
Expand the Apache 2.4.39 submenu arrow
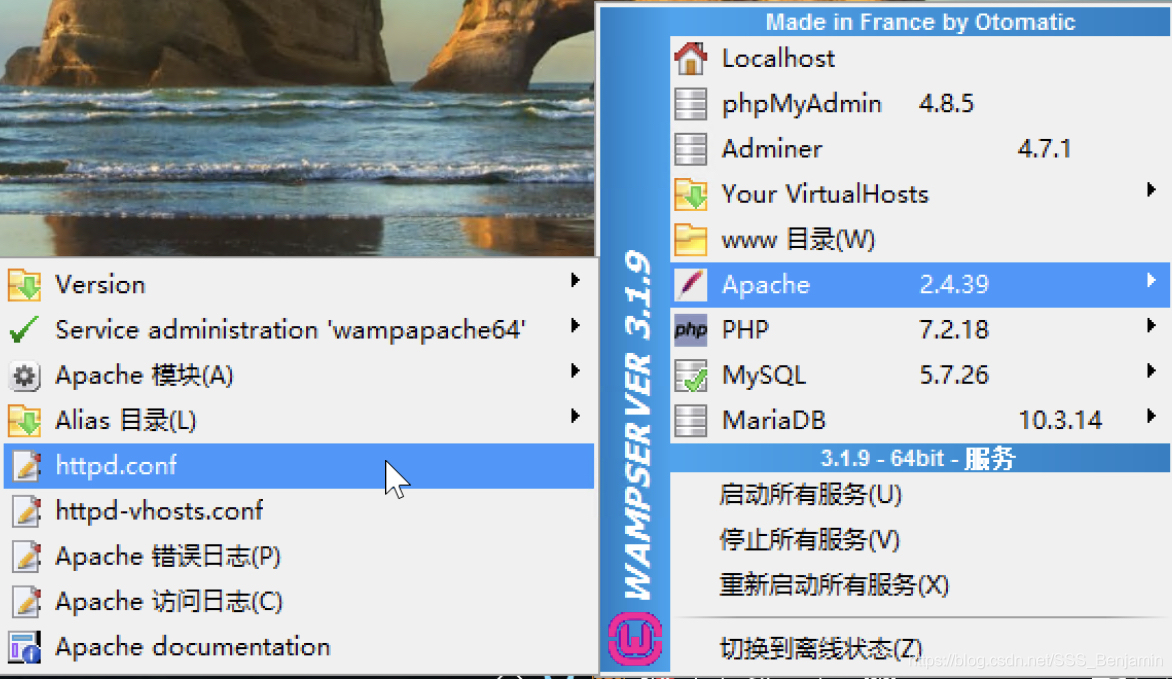(1152, 280)
